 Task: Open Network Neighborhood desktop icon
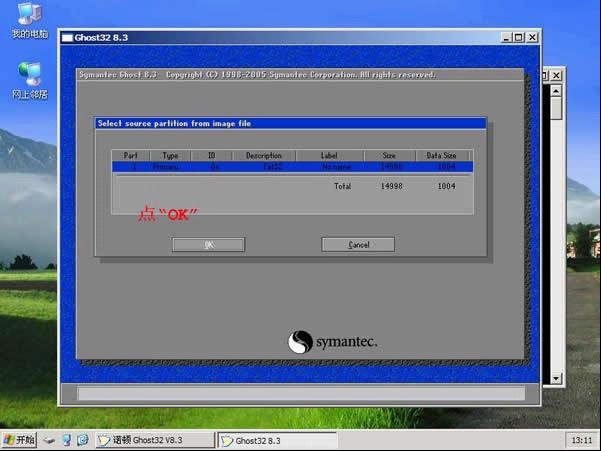pos(29,80)
